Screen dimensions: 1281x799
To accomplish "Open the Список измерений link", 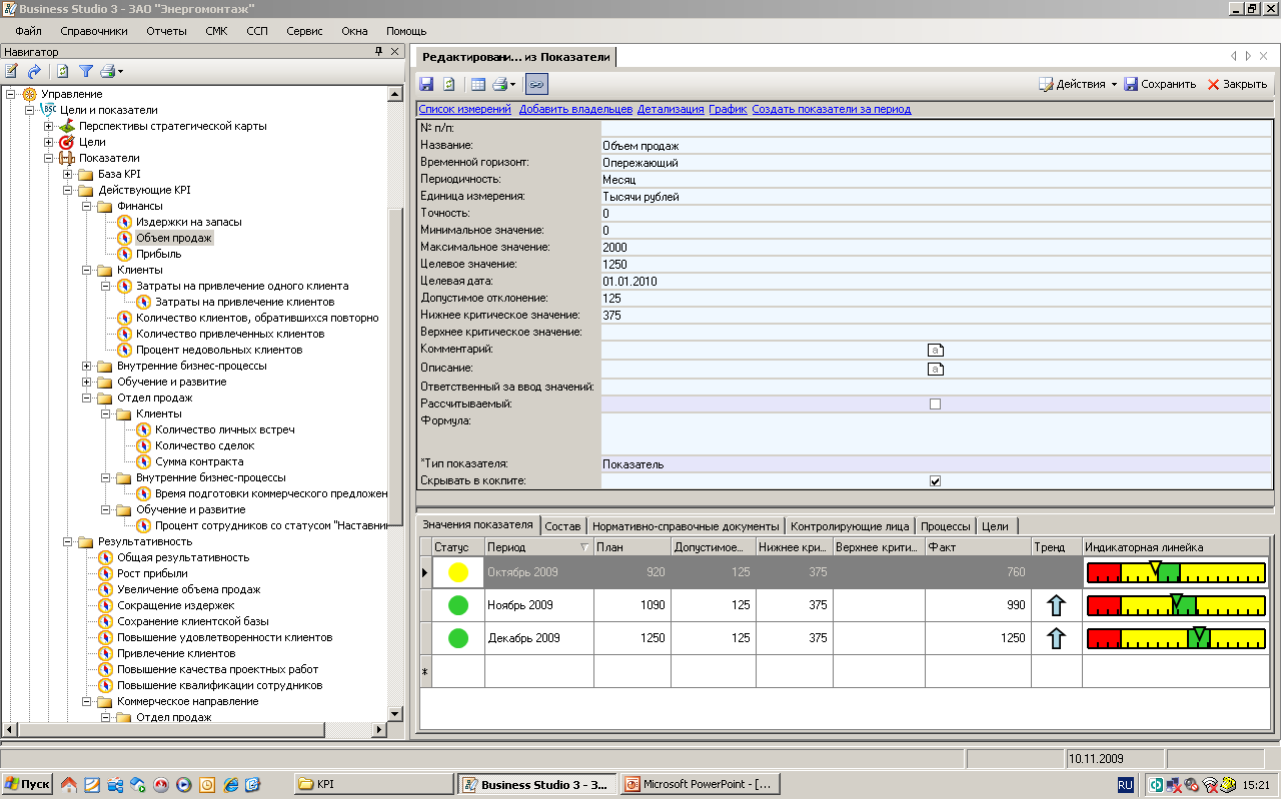I will click(x=465, y=109).
